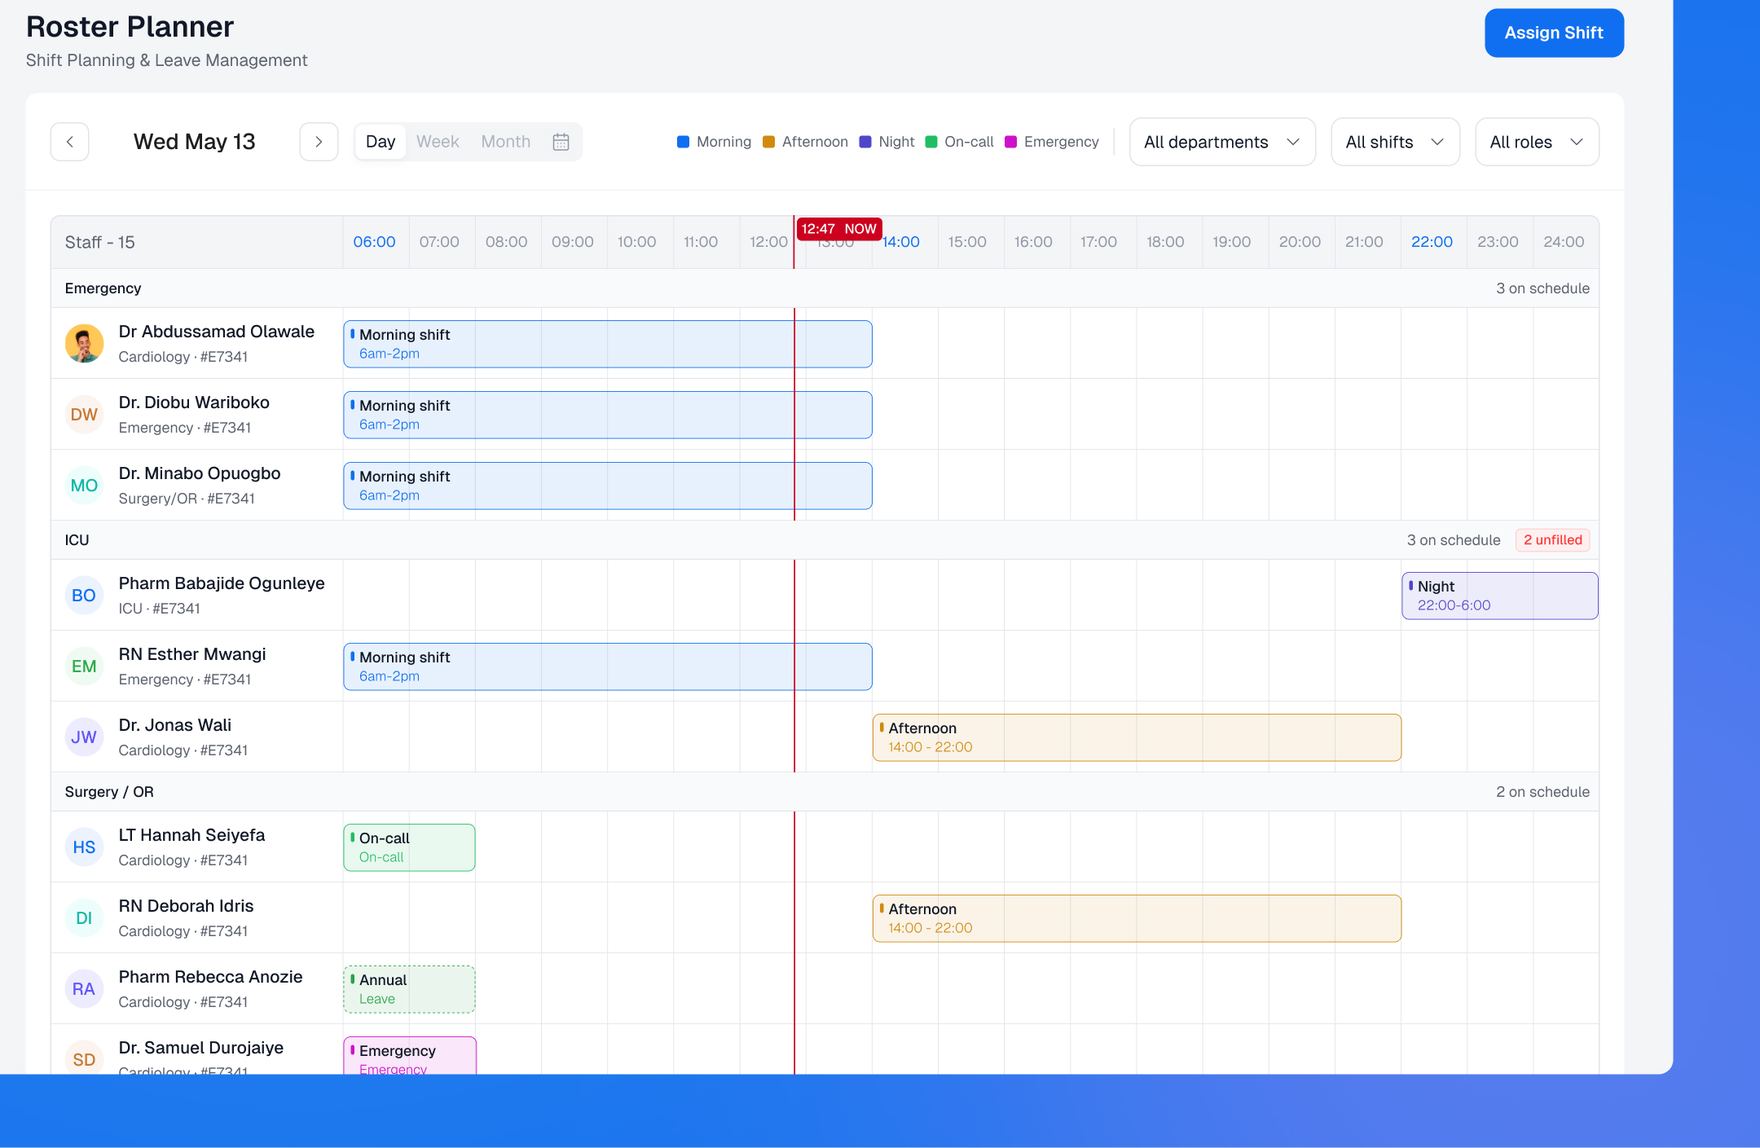Click the 2 unfilled badge in ICU
This screenshot has height=1148, width=1760.
1553,540
